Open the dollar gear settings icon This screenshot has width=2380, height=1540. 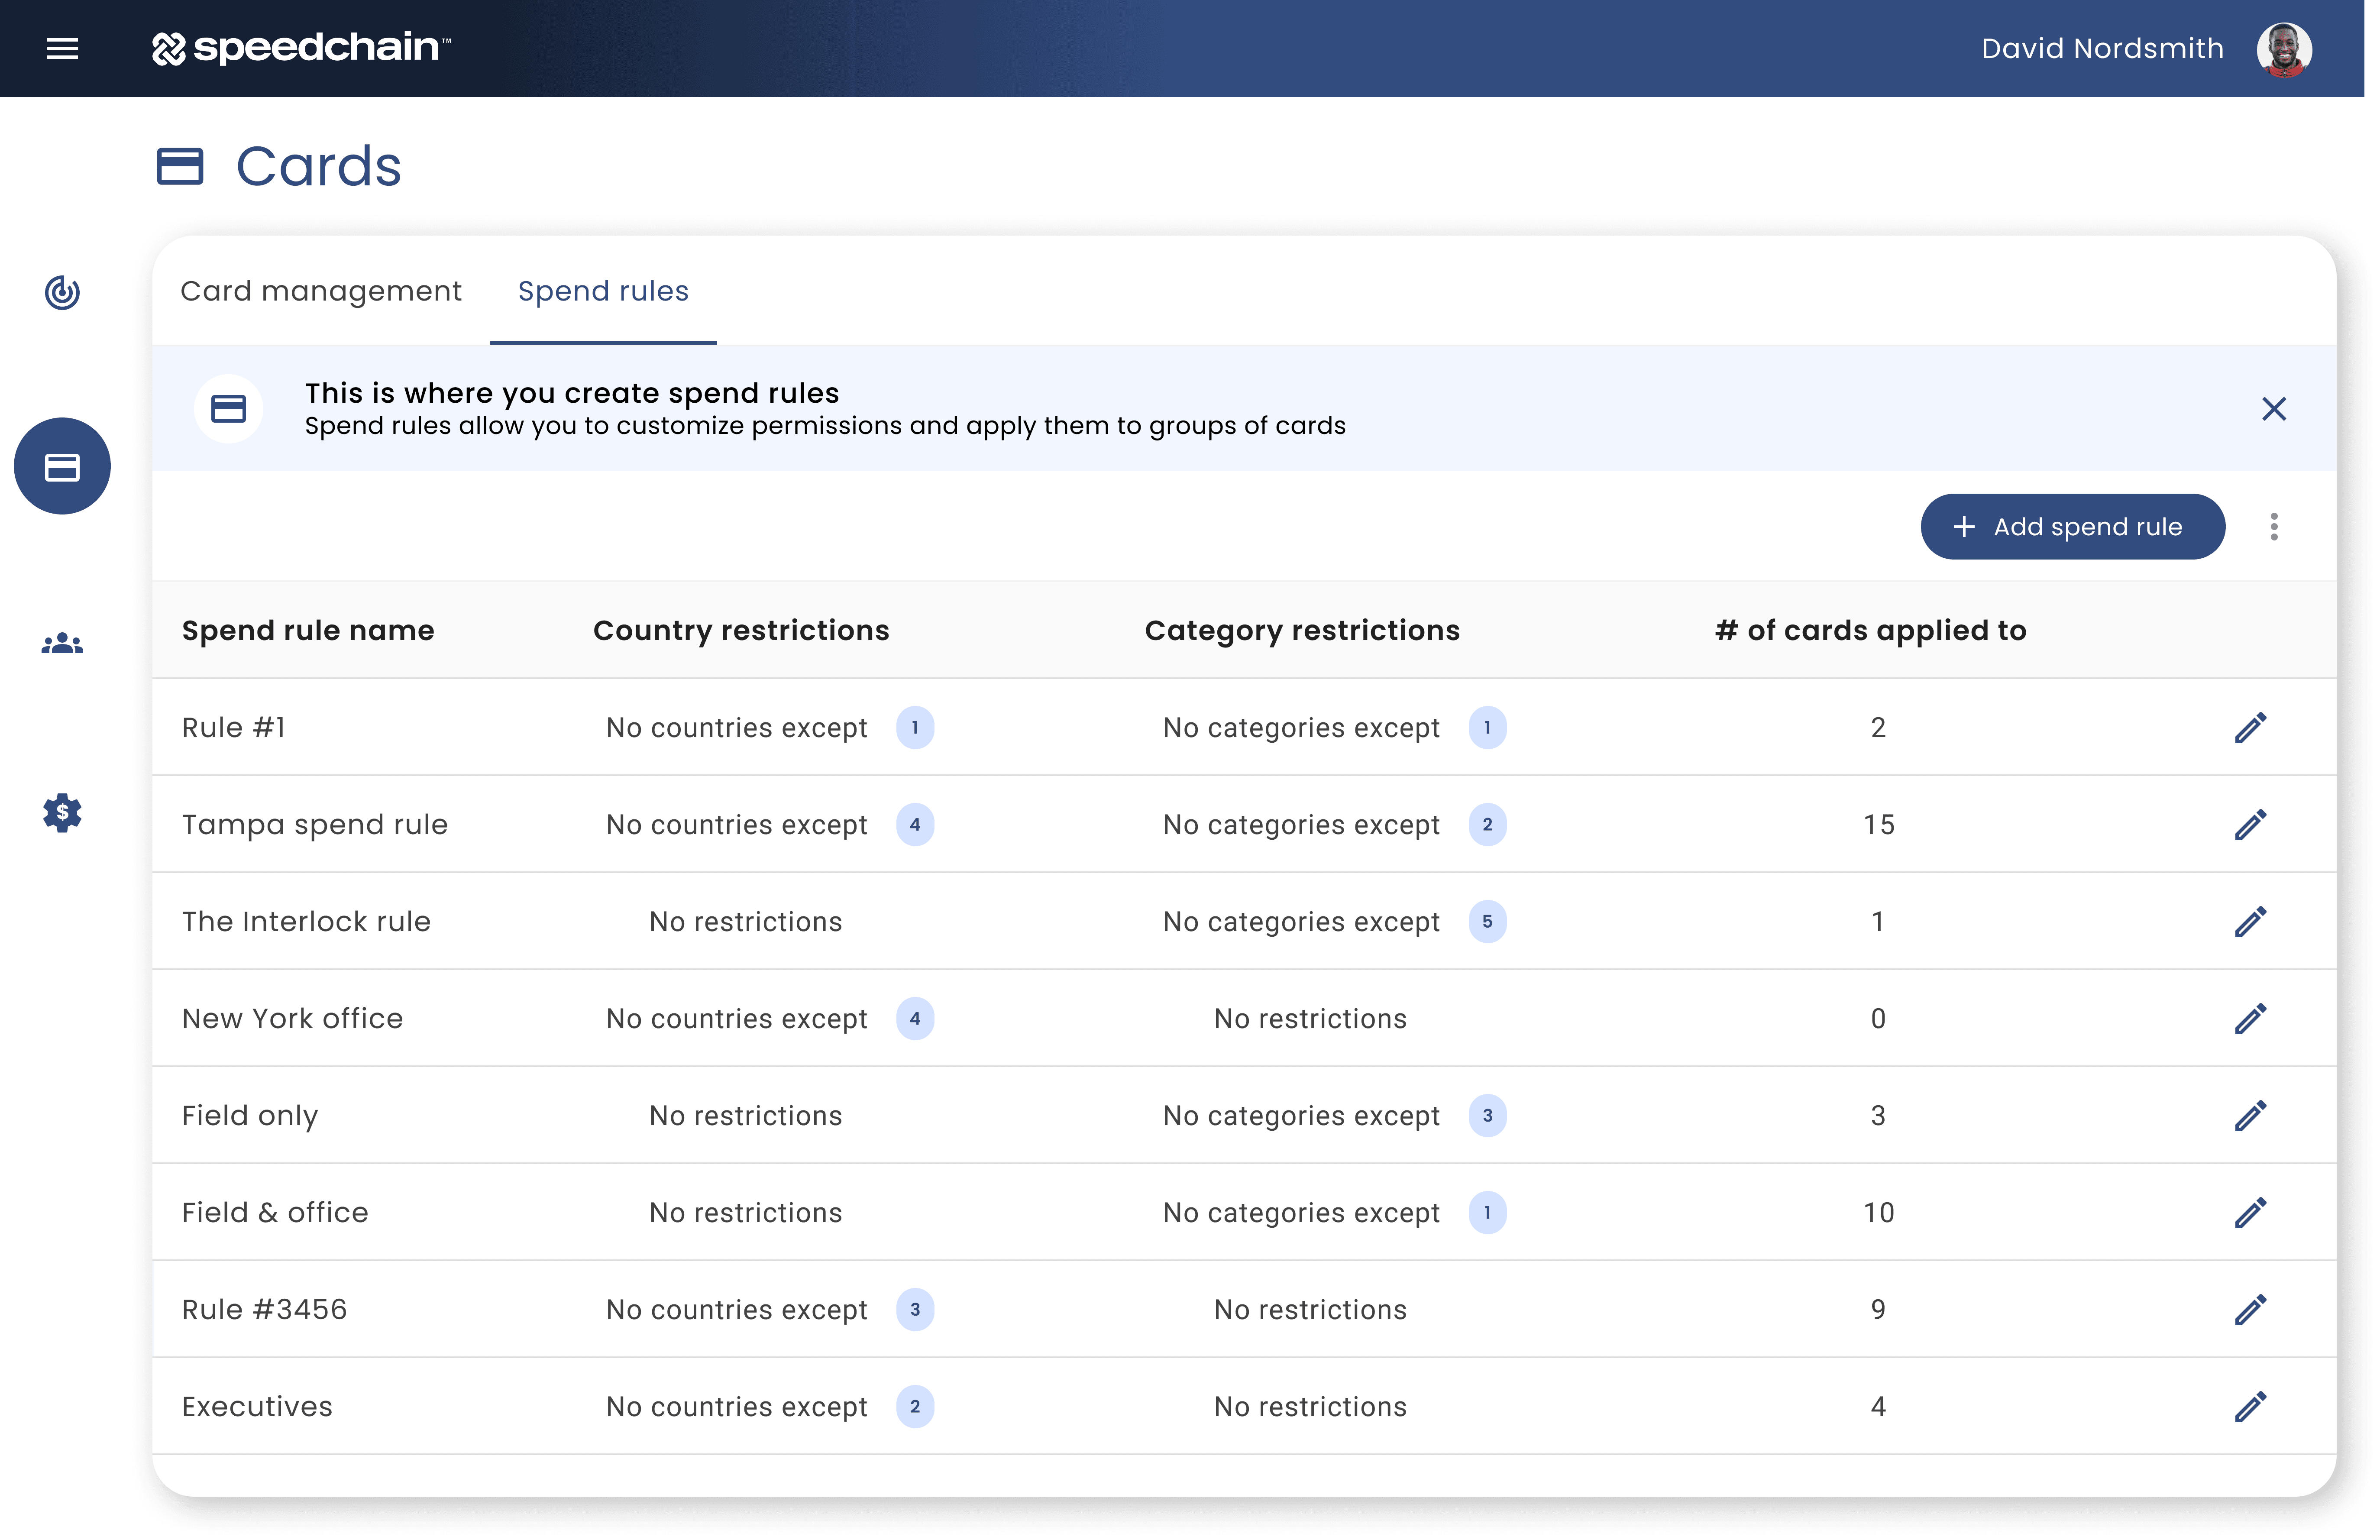(x=62, y=813)
